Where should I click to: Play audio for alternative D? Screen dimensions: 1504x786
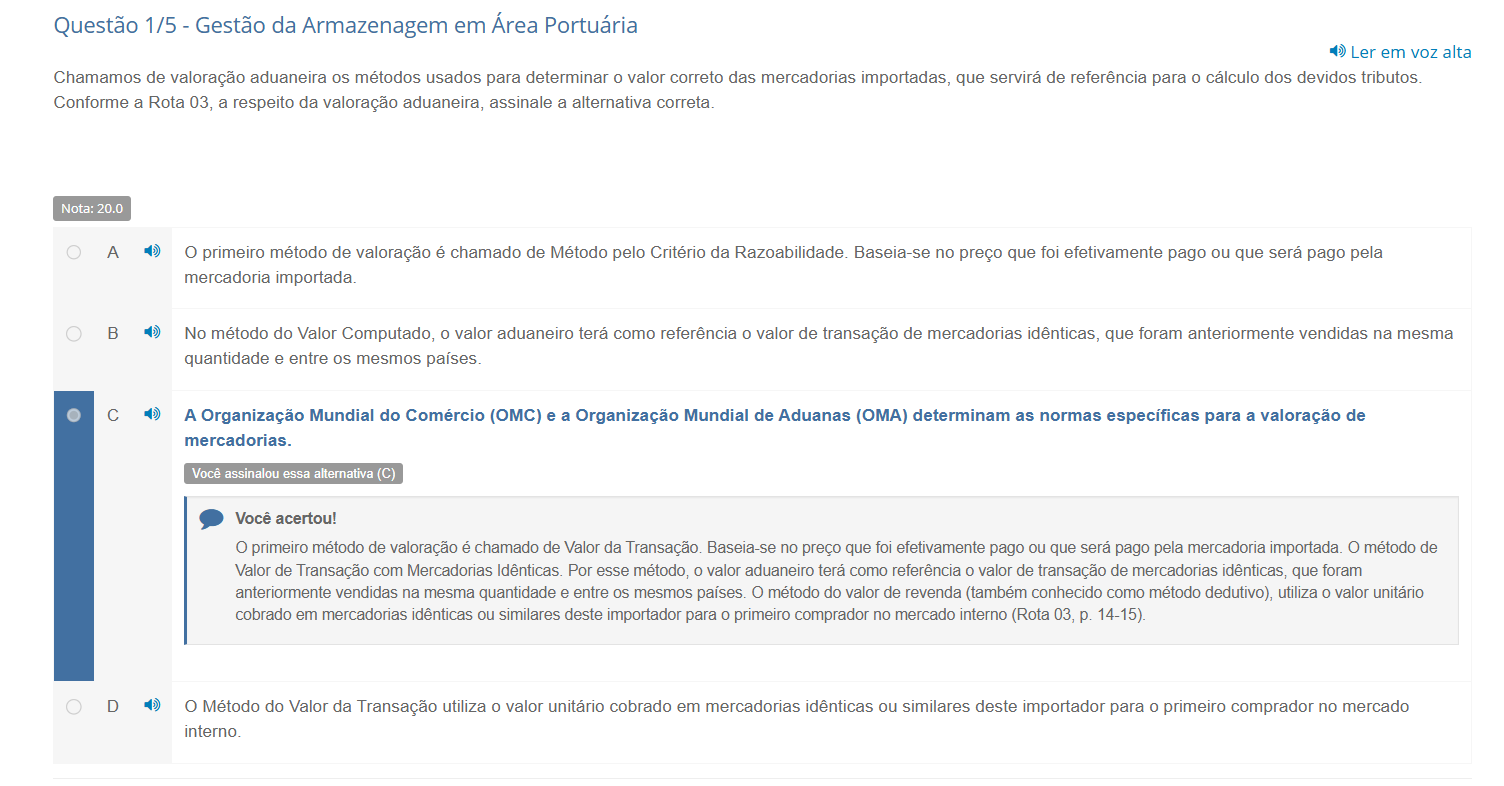(x=152, y=706)
